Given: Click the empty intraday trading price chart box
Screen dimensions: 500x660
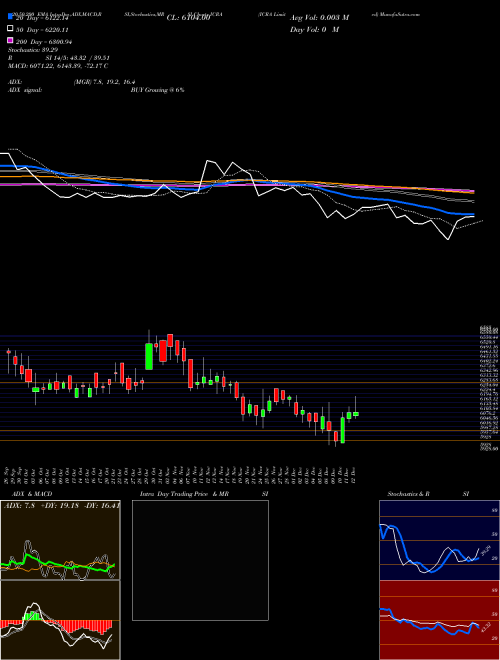Looking at the screenshot, I should click(200, 560).
